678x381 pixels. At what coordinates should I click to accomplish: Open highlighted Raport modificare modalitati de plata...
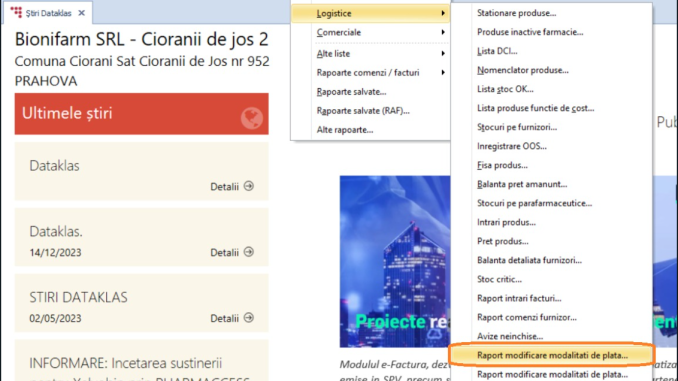point(551,355)
